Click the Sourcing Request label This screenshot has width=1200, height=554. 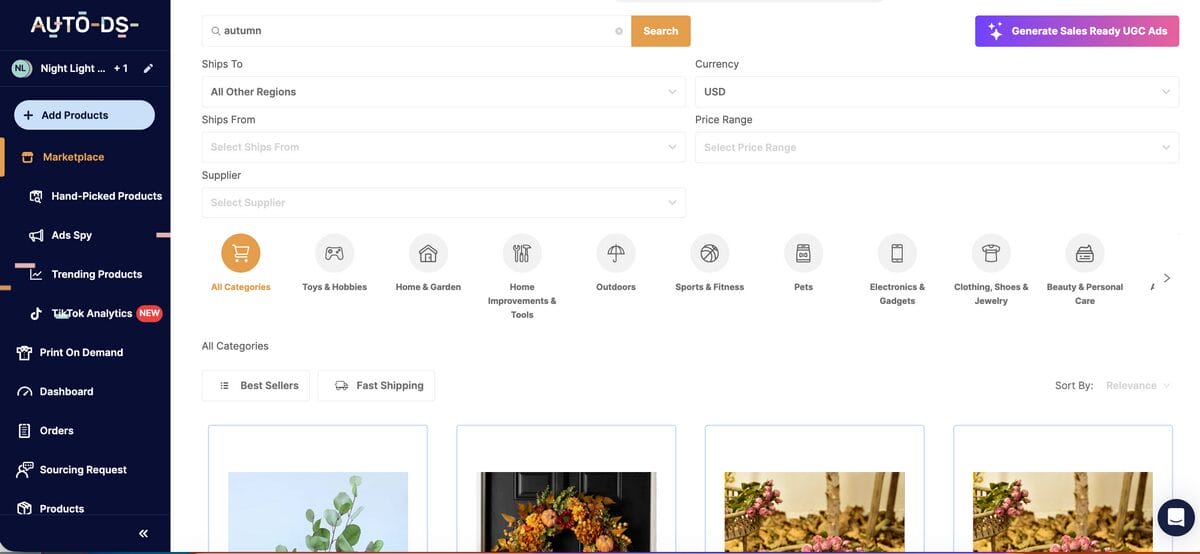(83, 469)
